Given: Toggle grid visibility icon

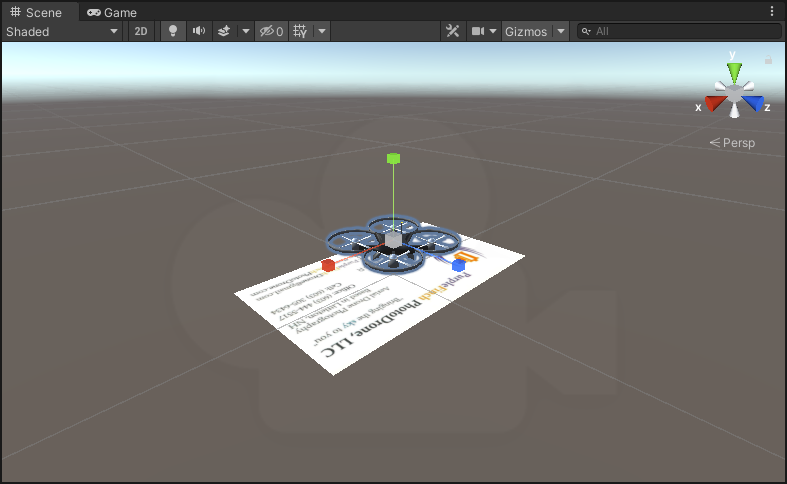Looking at the screenshot, I should (300, 32).
